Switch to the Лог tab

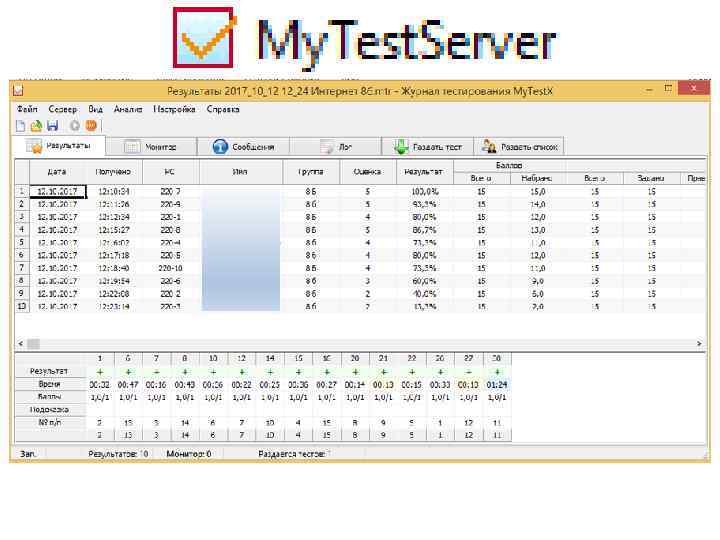tap(336, 147)
